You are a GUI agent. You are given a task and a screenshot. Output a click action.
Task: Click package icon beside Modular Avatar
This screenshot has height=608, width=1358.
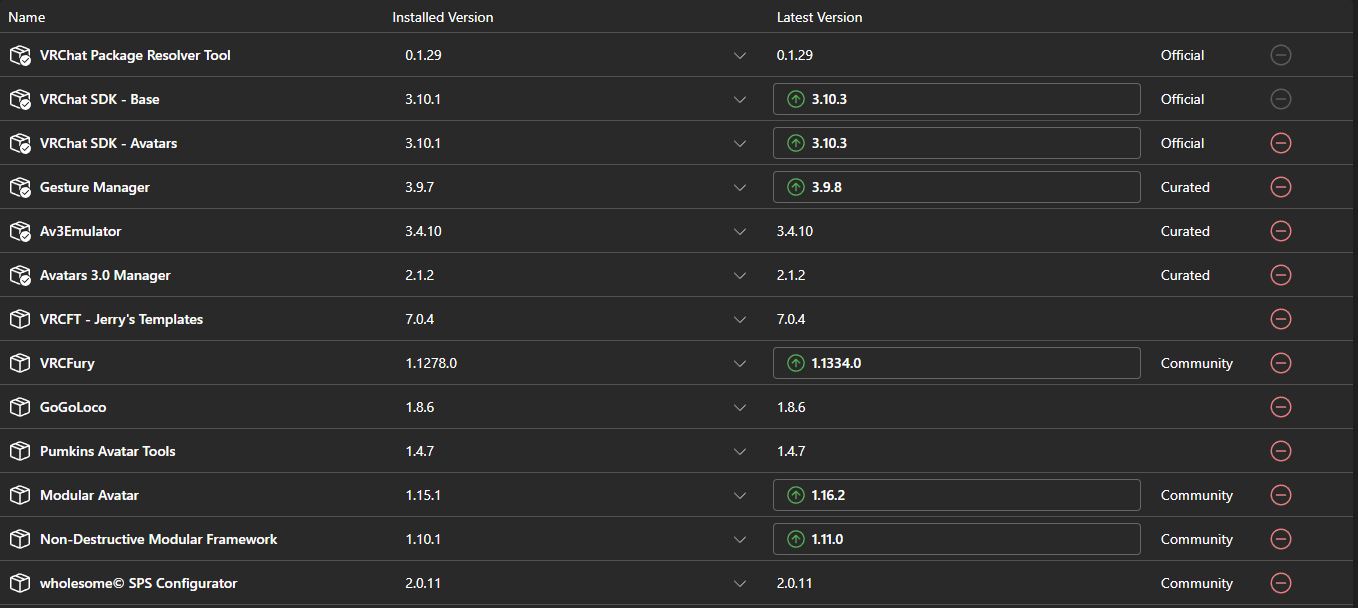click(20, 495)
